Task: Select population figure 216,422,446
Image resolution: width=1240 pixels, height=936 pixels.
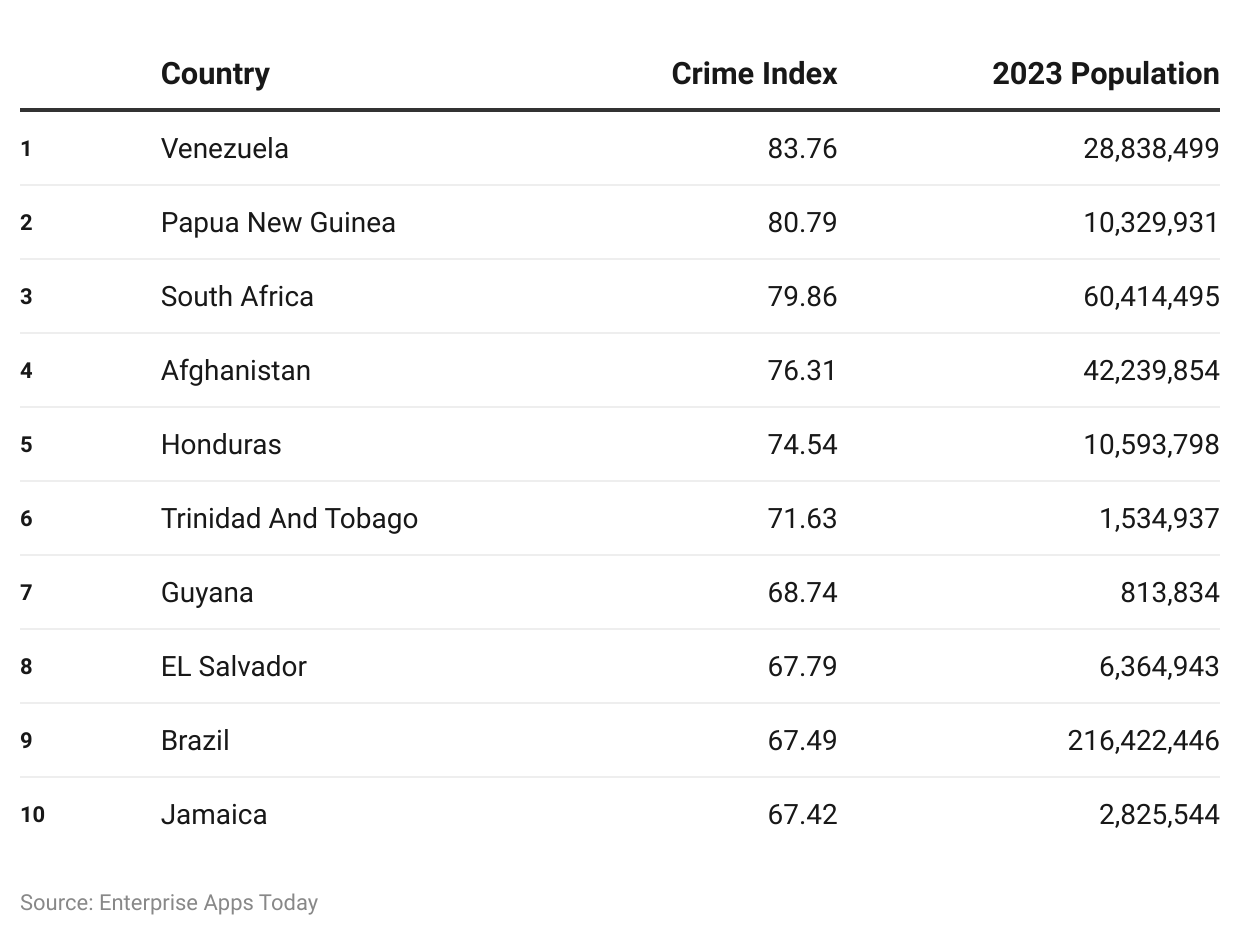Action: [x=1143, y=740]
